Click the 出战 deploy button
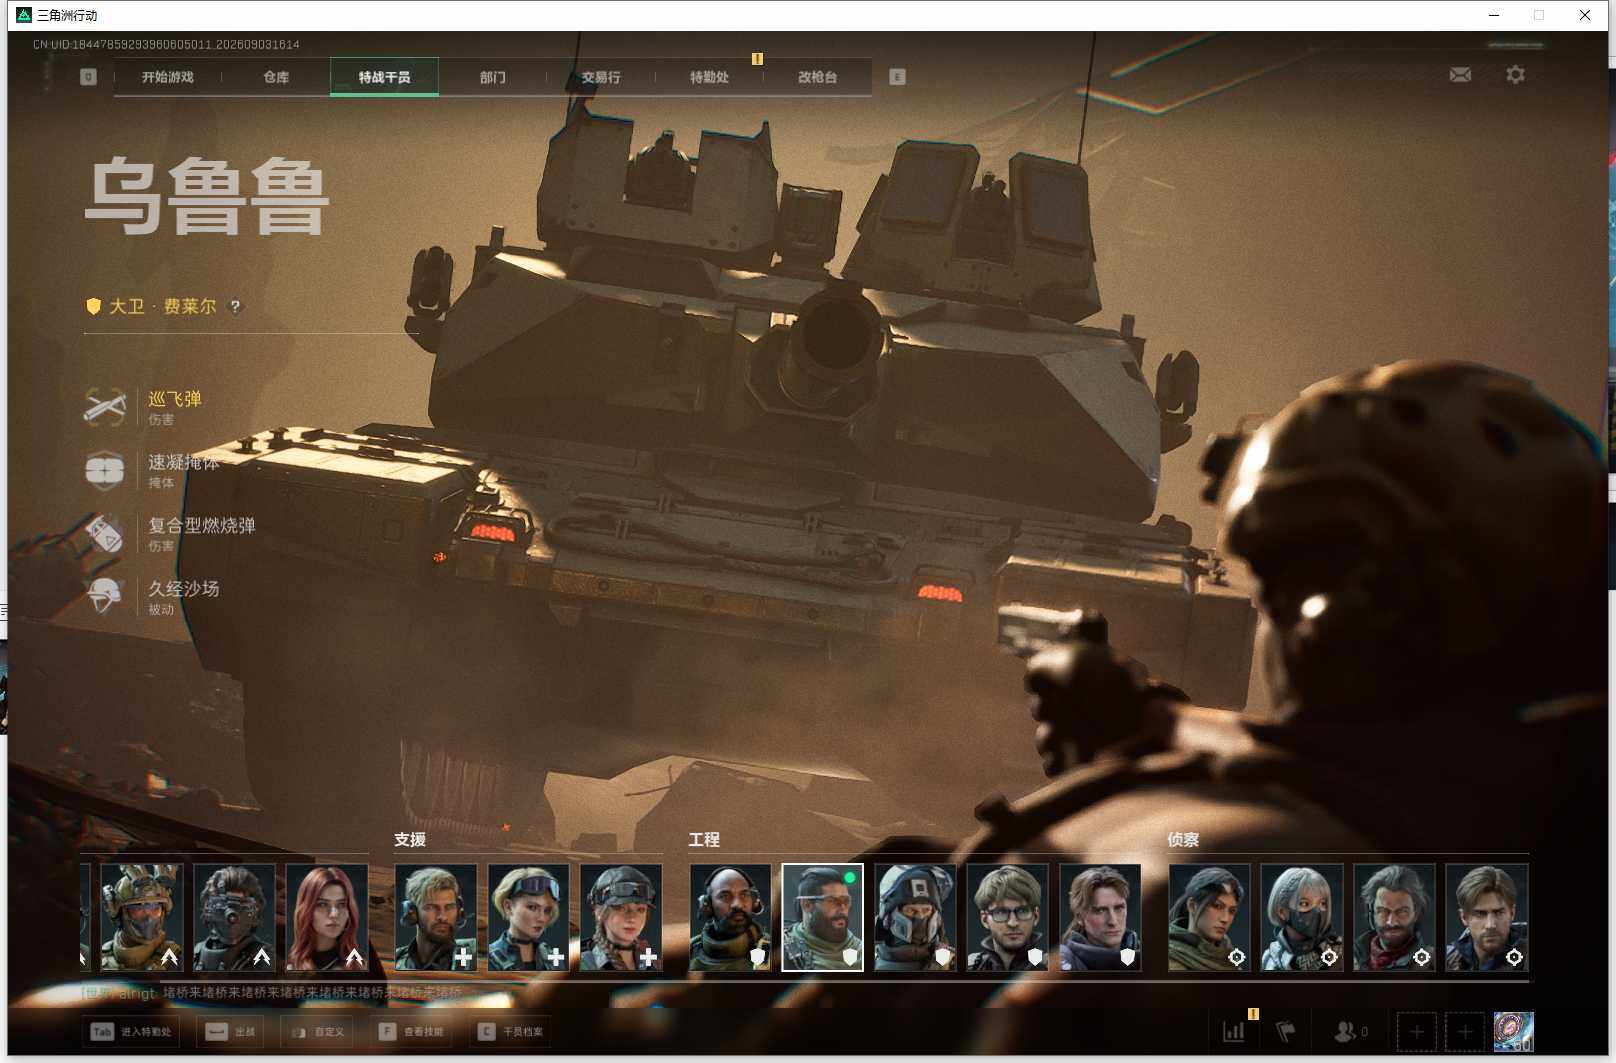Image resolution: width=1616 pixels, height=1063 pixels. coord(230,1032)
